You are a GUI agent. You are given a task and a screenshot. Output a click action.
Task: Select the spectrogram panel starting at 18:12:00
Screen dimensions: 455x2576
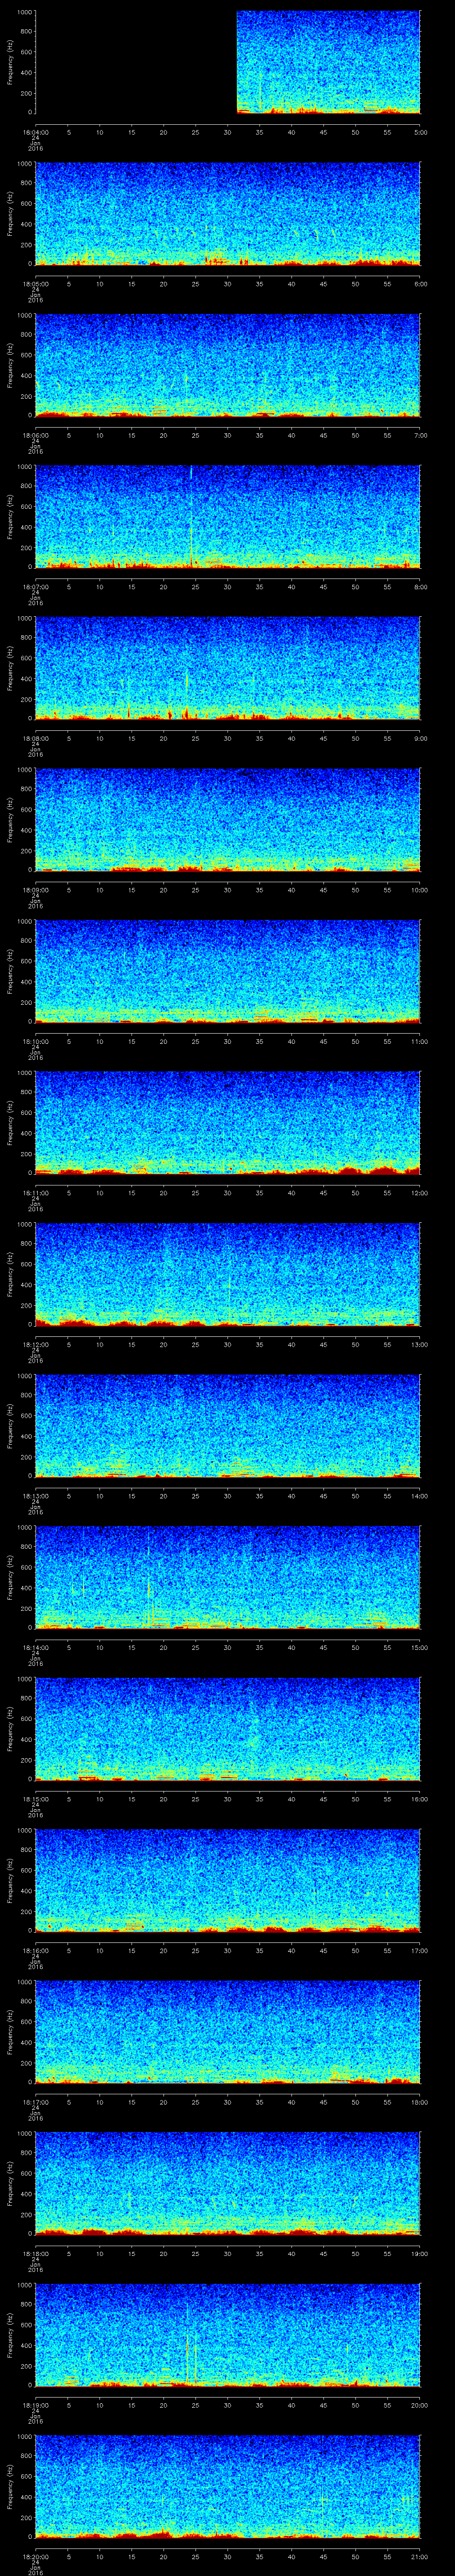click(228, 1275)
